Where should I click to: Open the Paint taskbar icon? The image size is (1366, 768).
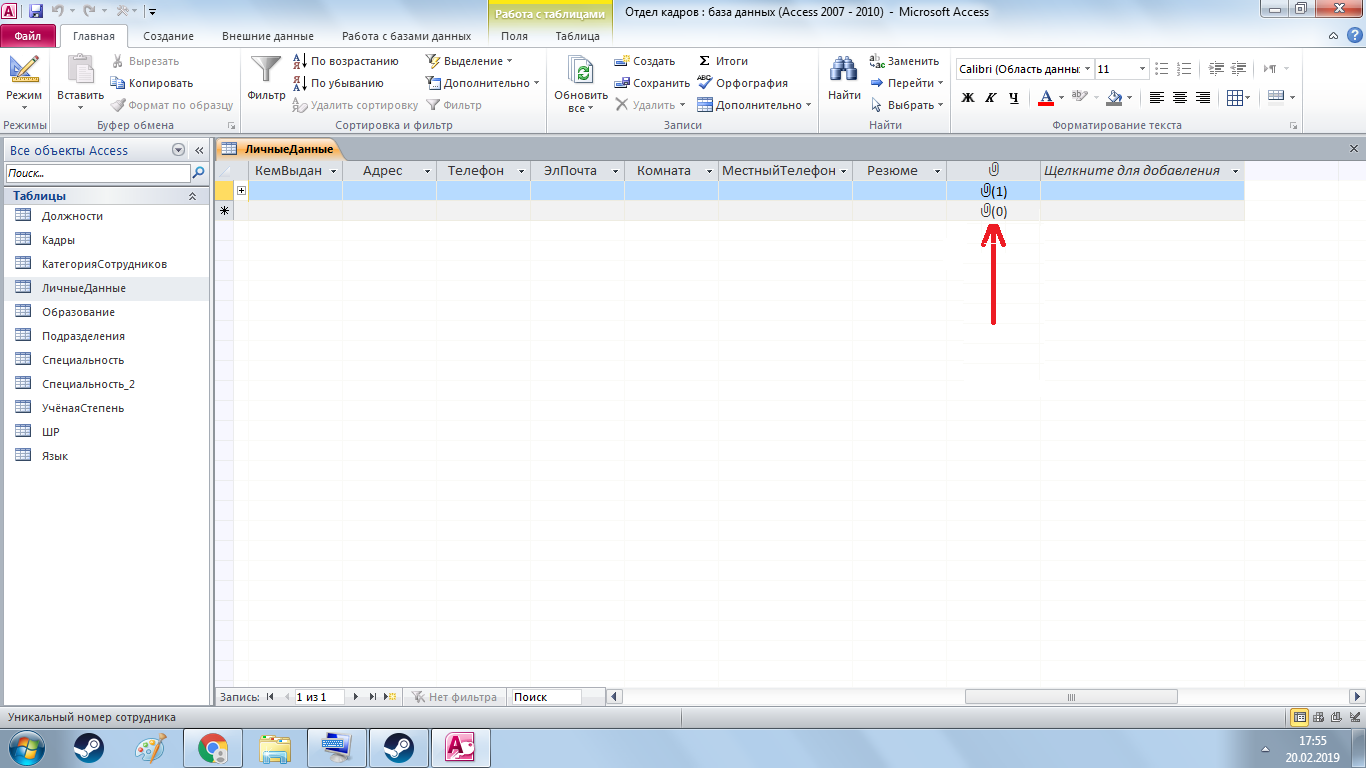[x=151, y=748]
